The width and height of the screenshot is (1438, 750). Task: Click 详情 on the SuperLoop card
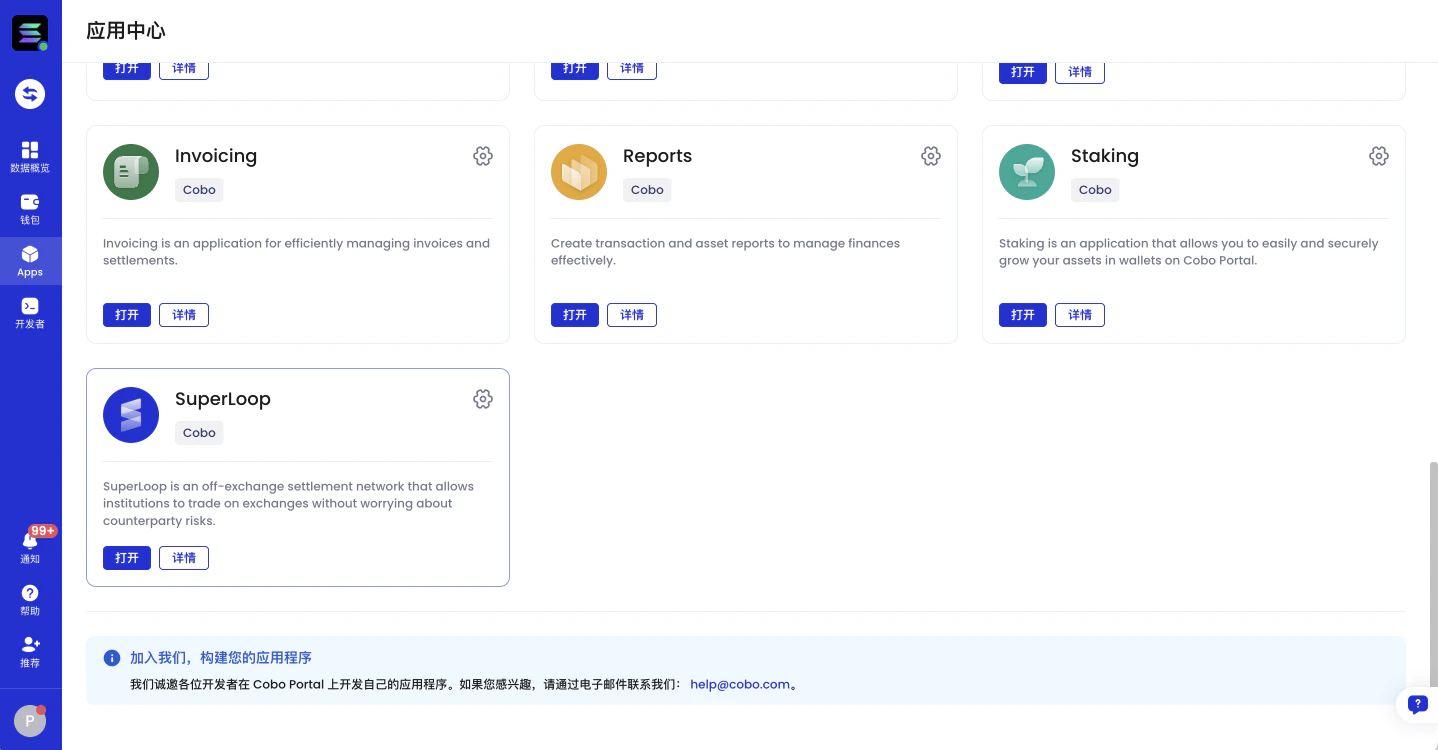(184, 558)
